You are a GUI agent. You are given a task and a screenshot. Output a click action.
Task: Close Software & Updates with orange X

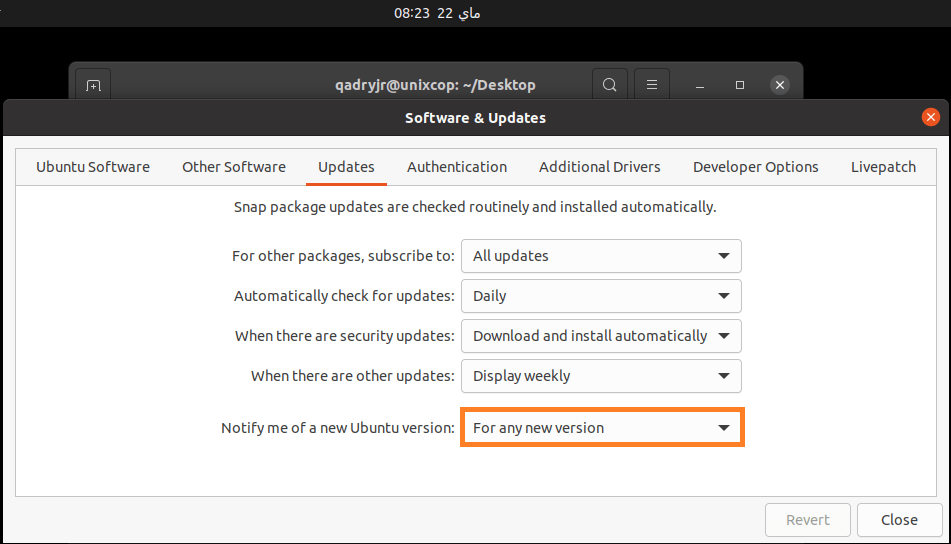coord(930,117)
